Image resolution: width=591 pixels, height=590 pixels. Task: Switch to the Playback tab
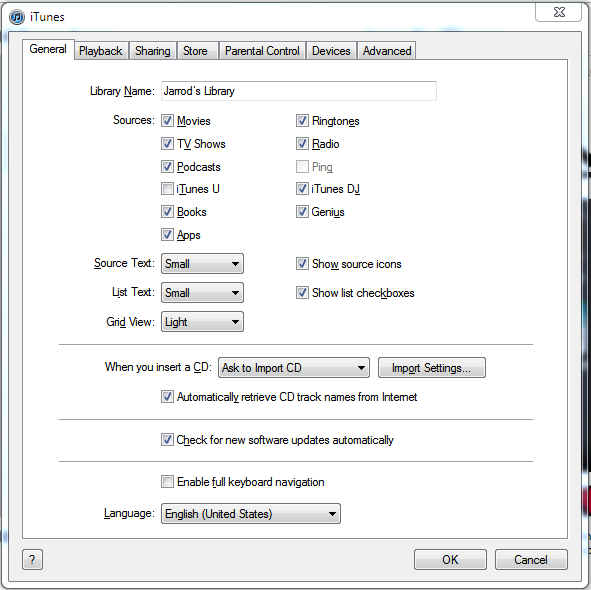coord(101,51)
